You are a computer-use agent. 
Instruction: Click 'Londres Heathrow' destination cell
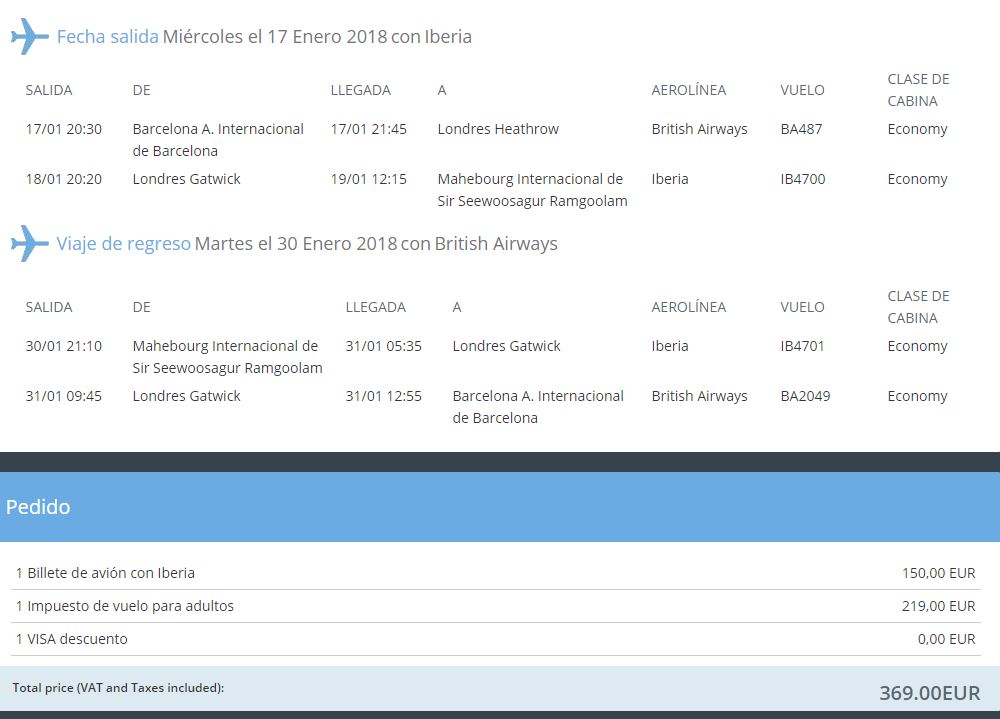tap(498, 129)
